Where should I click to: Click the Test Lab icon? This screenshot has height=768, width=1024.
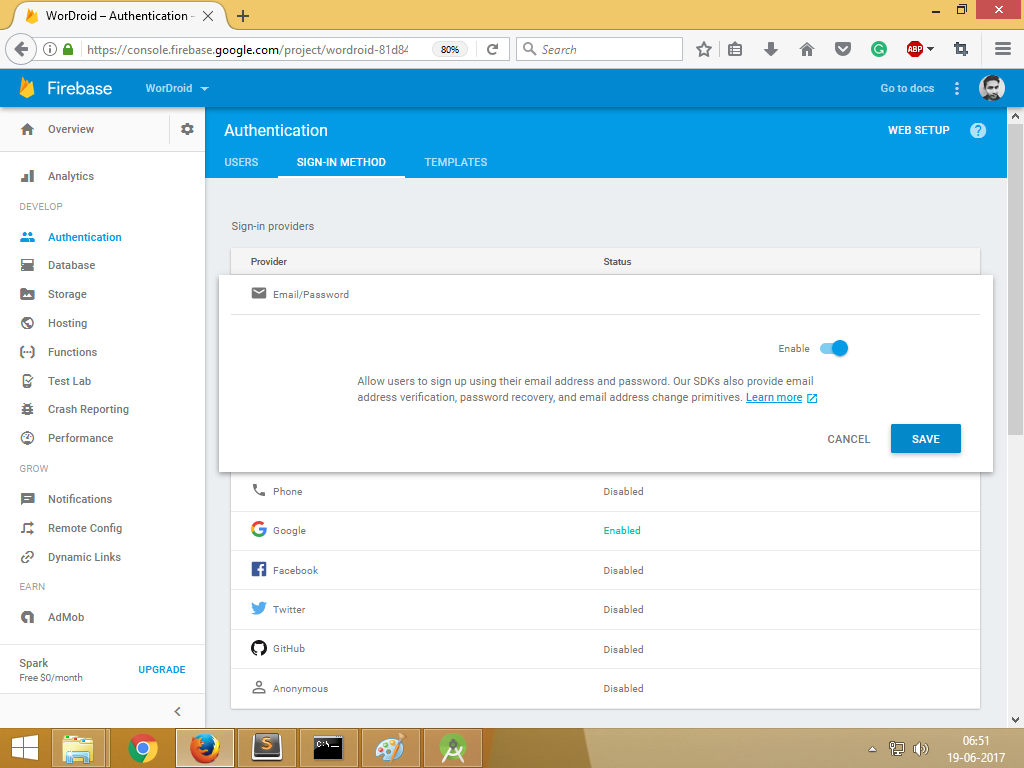(x=27, y=381)
